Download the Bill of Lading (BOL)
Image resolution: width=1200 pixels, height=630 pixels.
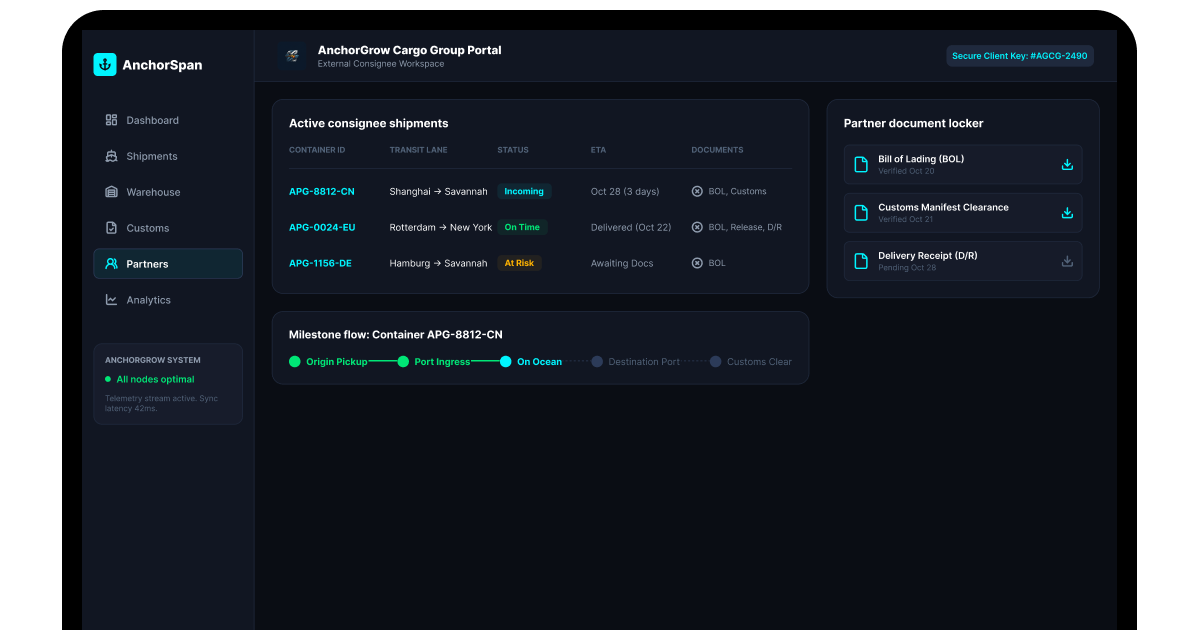click(x=1067, y=164)
